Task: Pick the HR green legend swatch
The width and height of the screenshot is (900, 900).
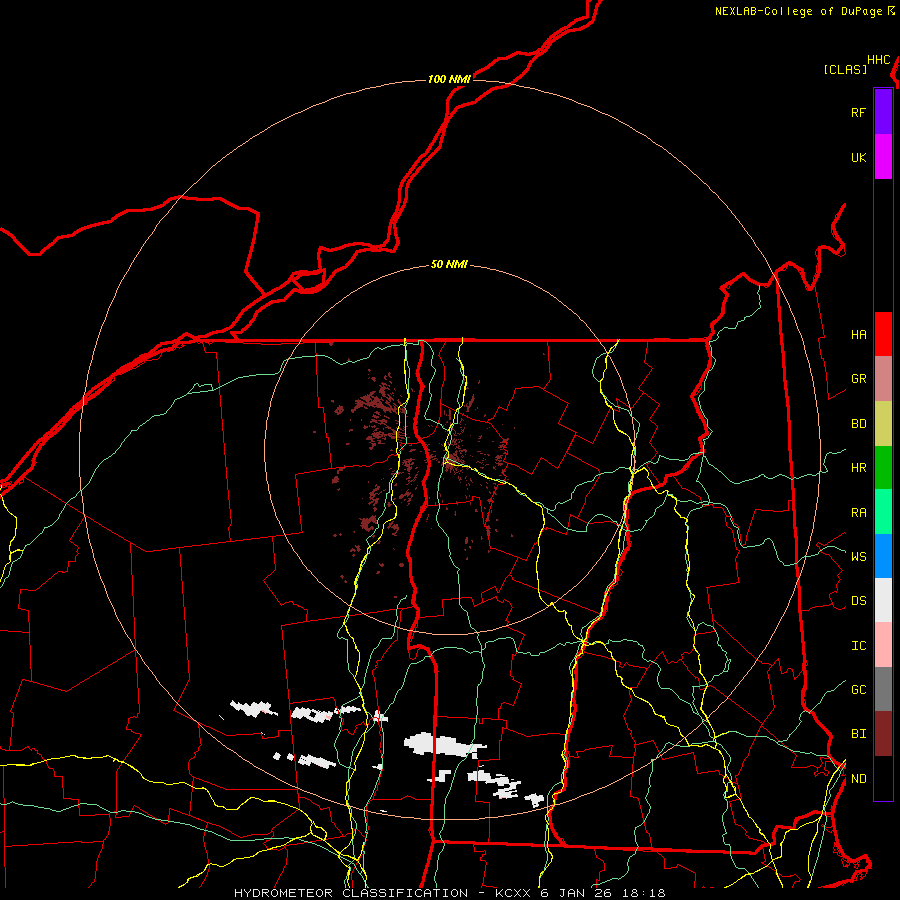Action: (x=883, y=467)
